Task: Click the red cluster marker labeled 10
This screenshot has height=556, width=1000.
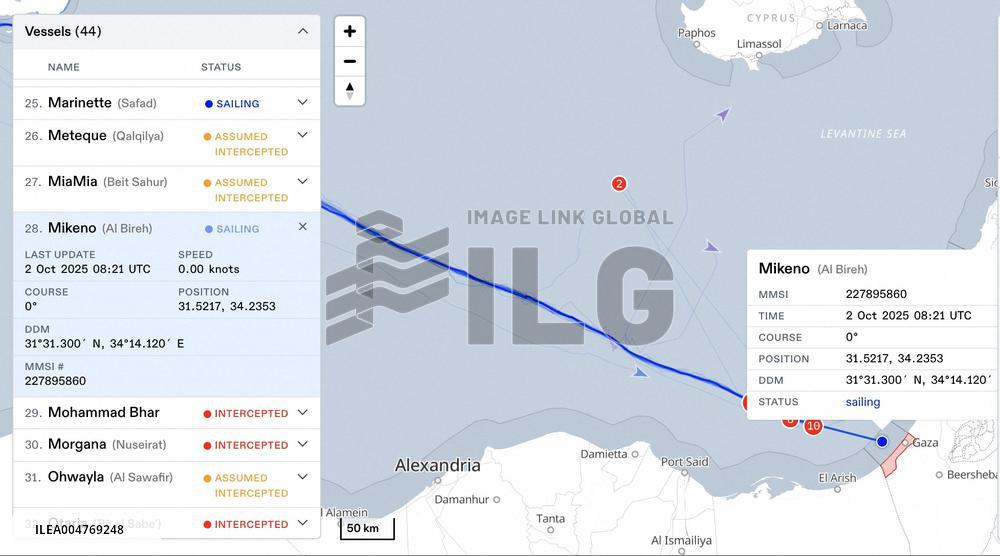Action: click(x=813, y=426)
